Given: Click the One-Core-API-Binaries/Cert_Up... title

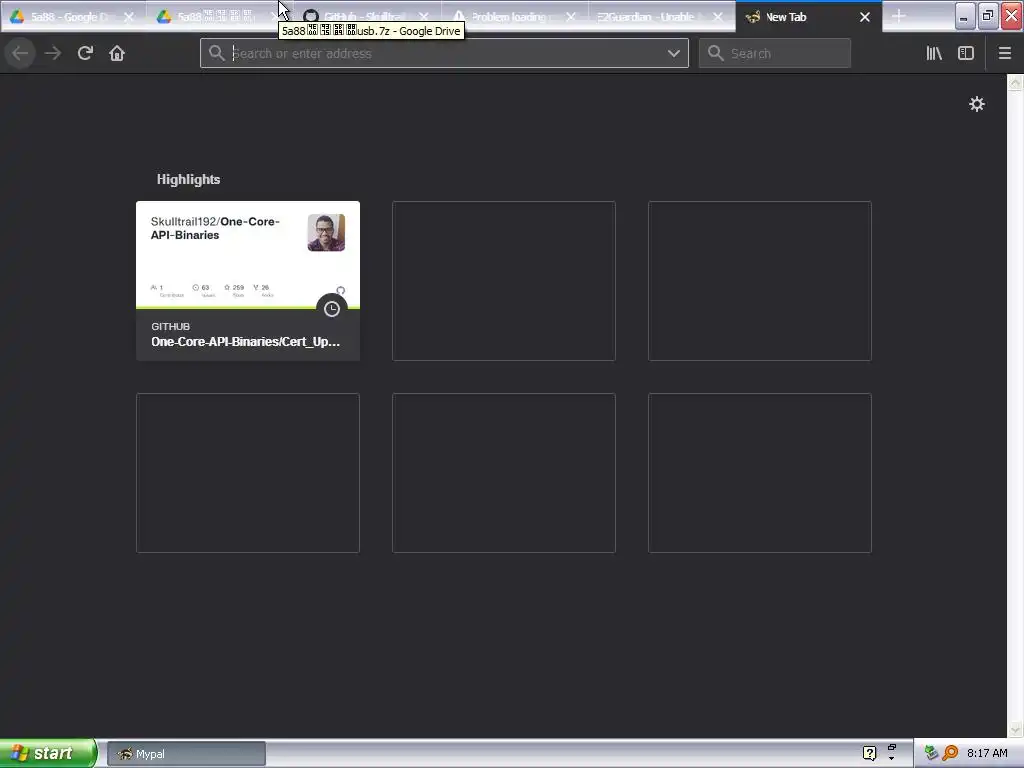Looking at the screenshot, I should click(x=246, y=342).
